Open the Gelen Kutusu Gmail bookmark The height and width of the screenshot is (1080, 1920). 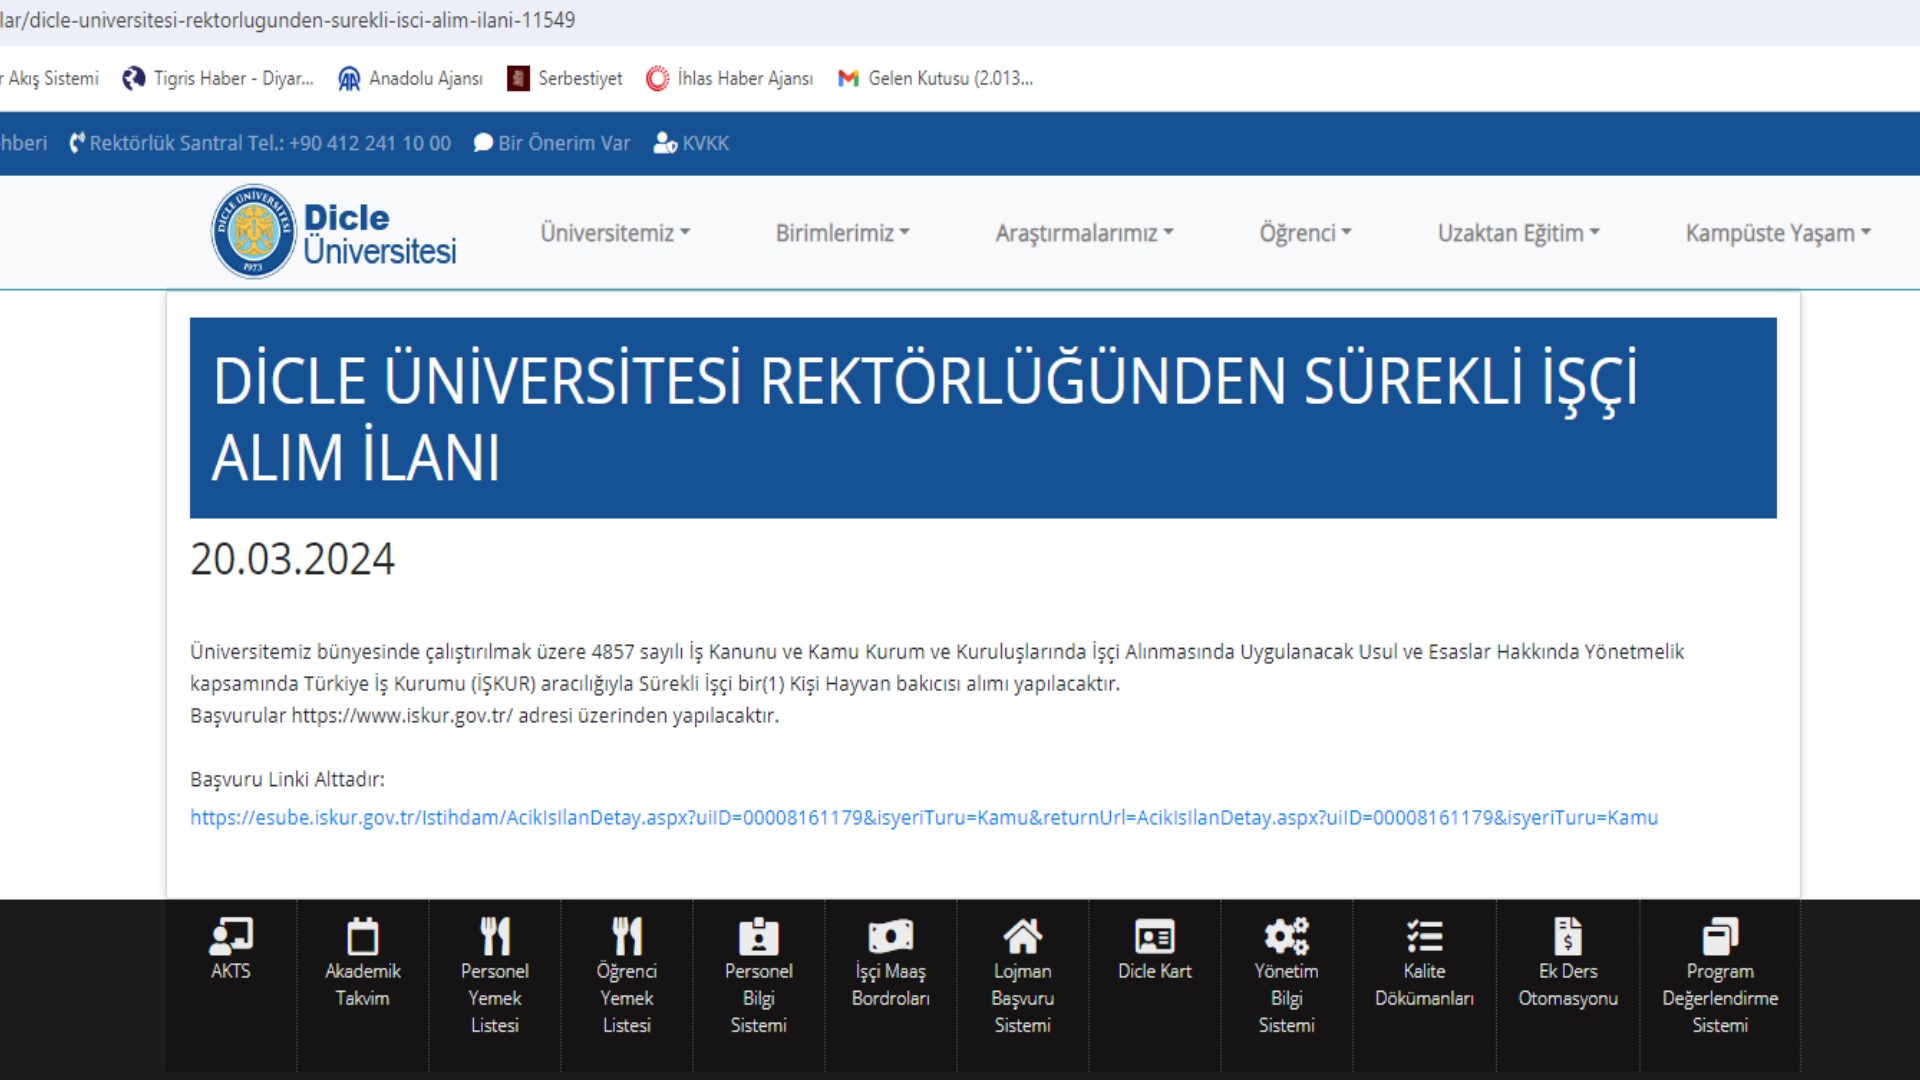tap(936, 78)
